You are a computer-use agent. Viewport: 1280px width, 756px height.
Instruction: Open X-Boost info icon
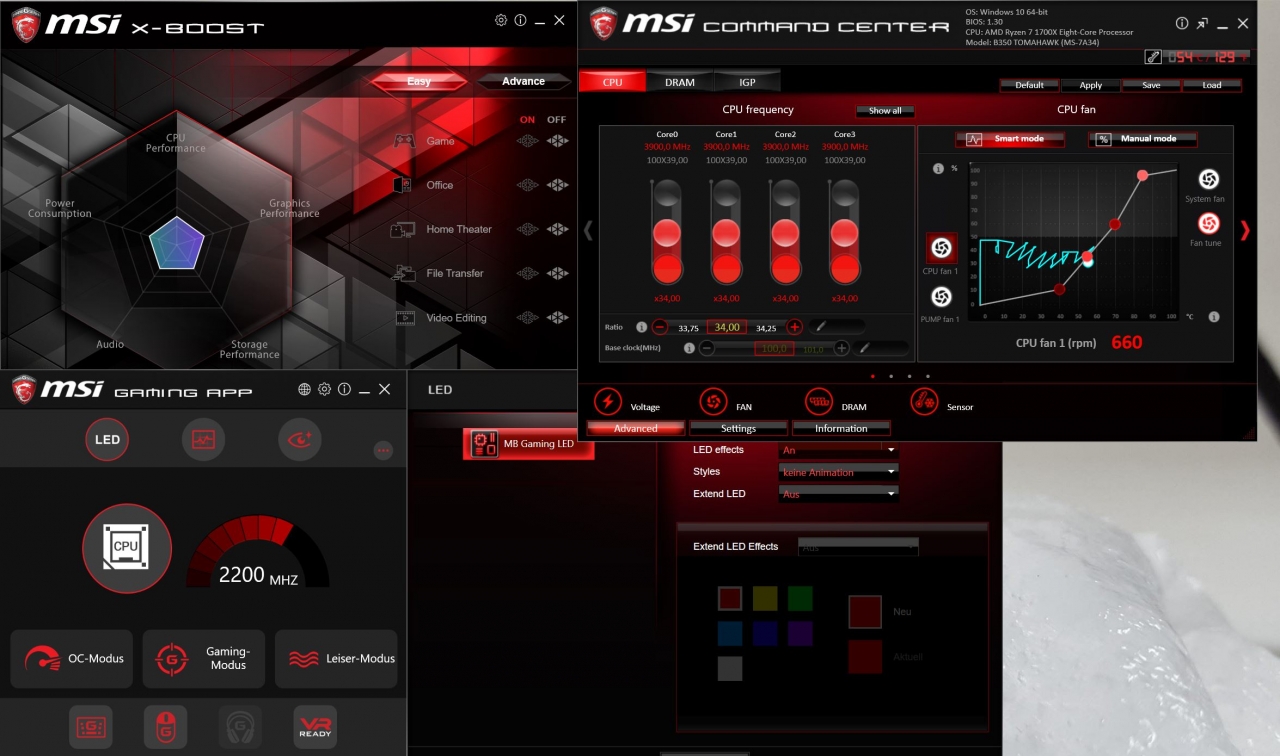pyautogui.click(x=520, y=20)
